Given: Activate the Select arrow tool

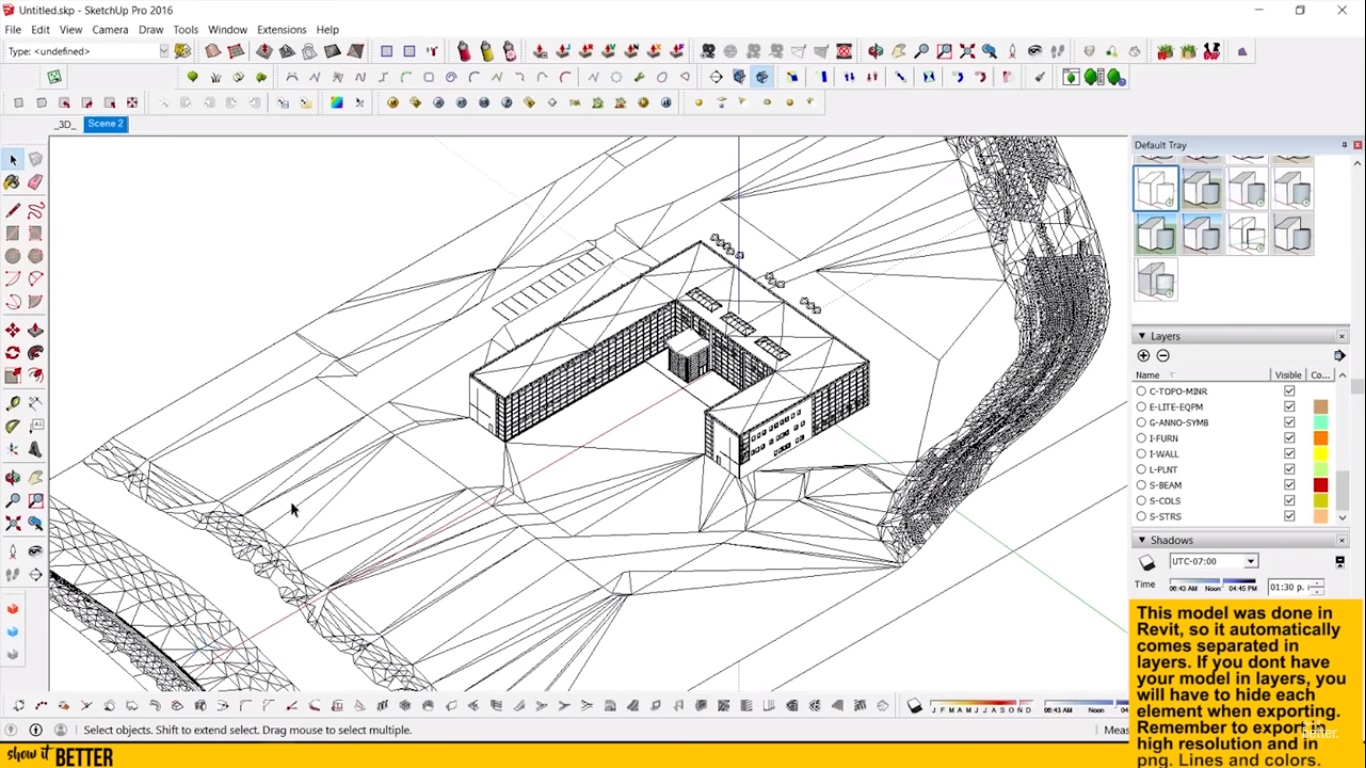Looking at the screenshot, I should coord(13,159).
